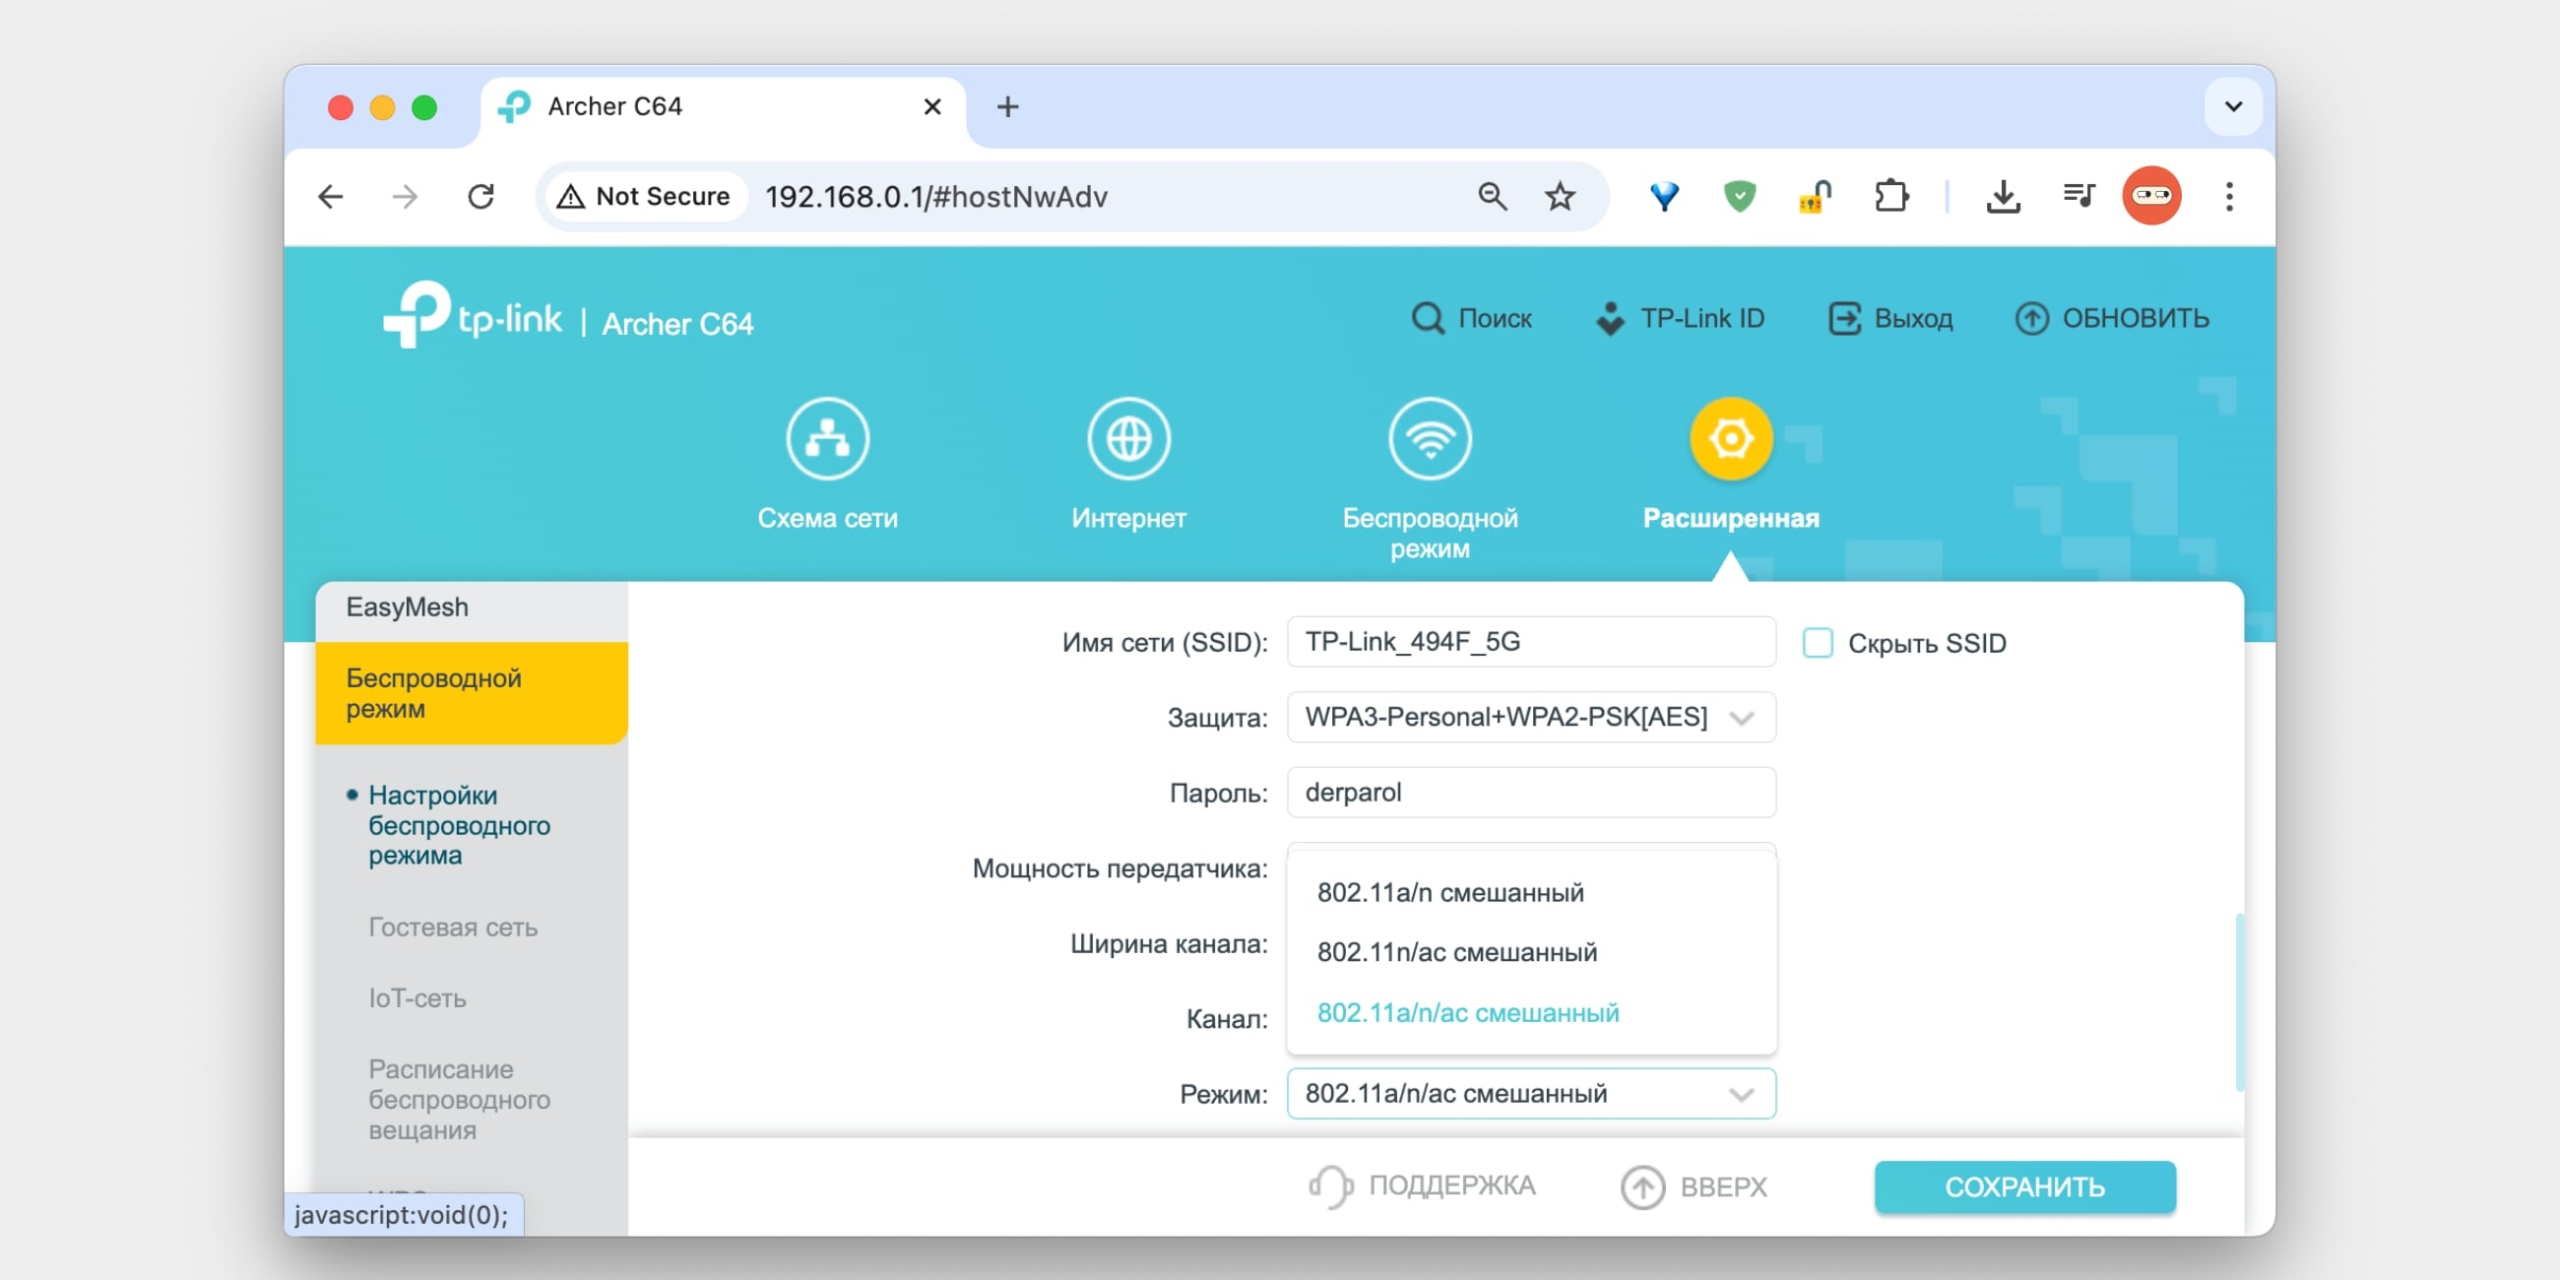Click the СОХРАНИТЬ save button

click(2024, 1187)
